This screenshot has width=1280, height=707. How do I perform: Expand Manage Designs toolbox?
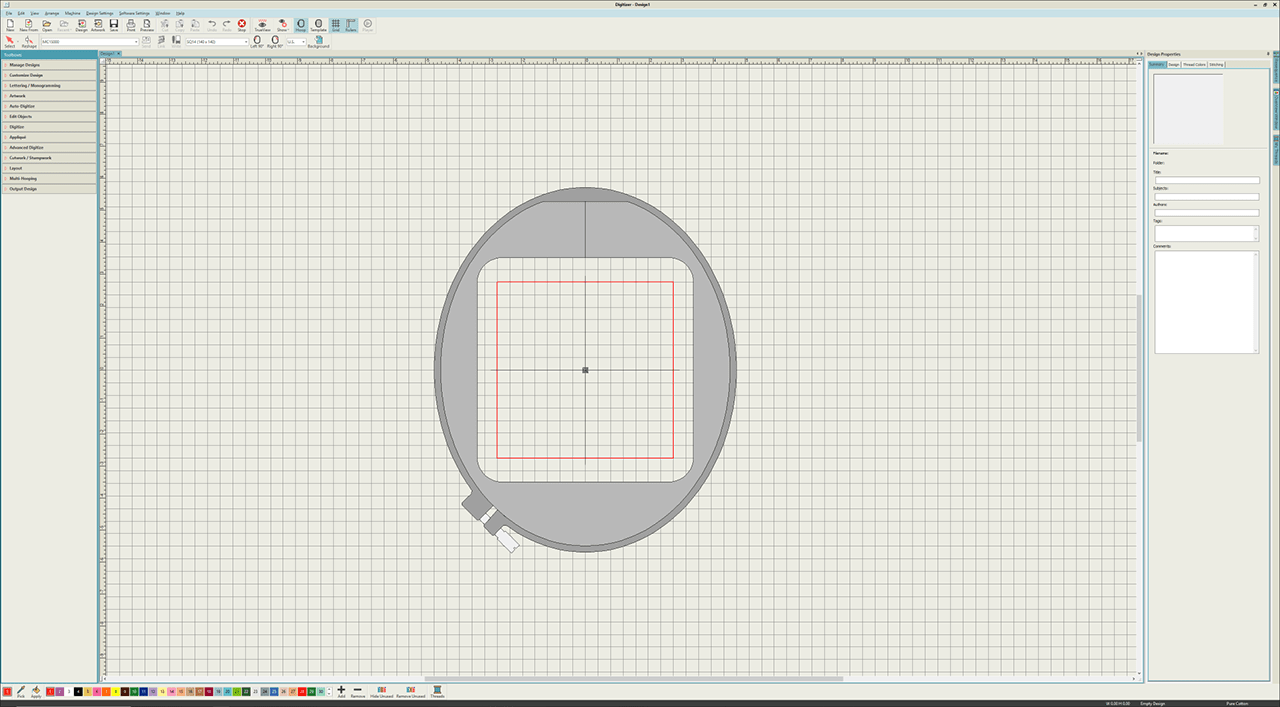tap(49, 65)
